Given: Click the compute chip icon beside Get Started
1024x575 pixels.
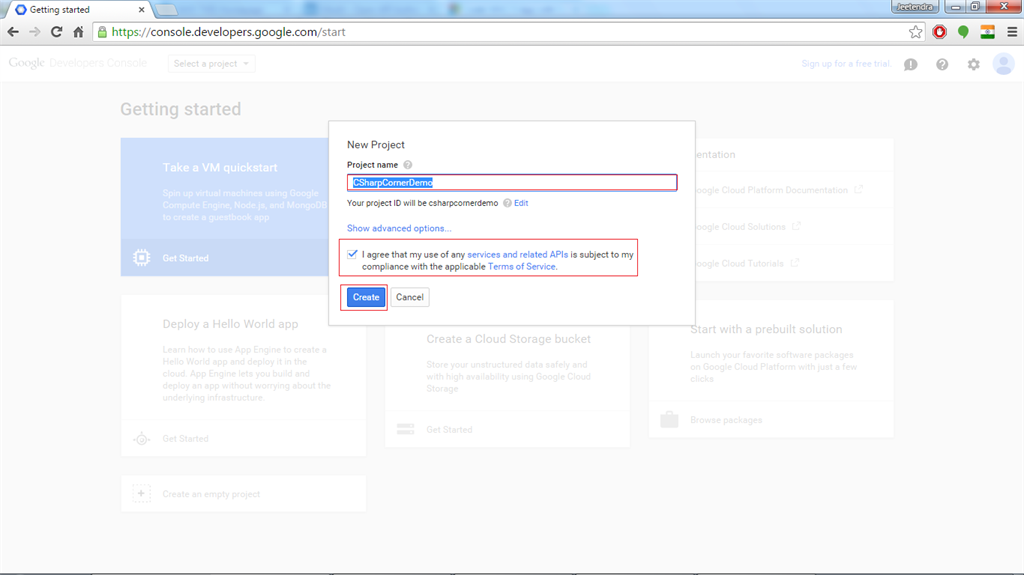Looking at the screenshot, I should (x=142, y=258).
